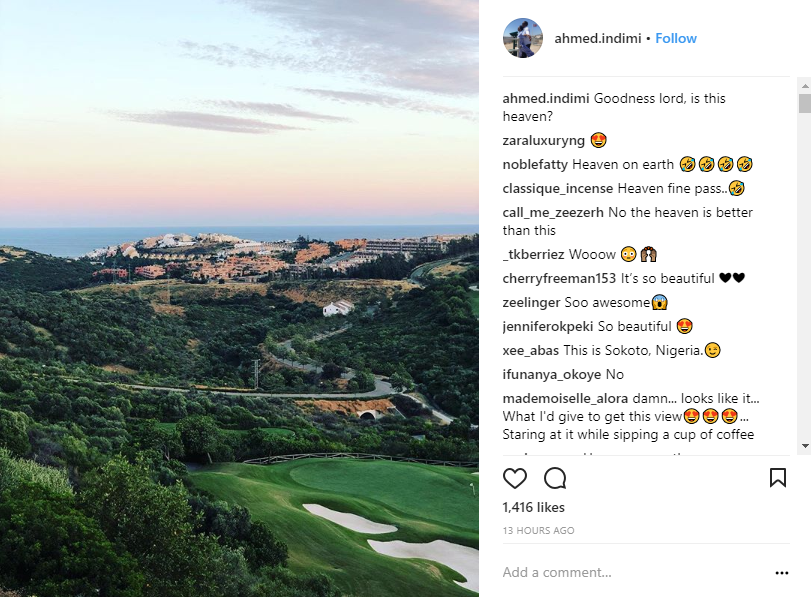Click the golf course landscape photo
This screenshot has height=597, width=811.
click(x=240, y=298)
